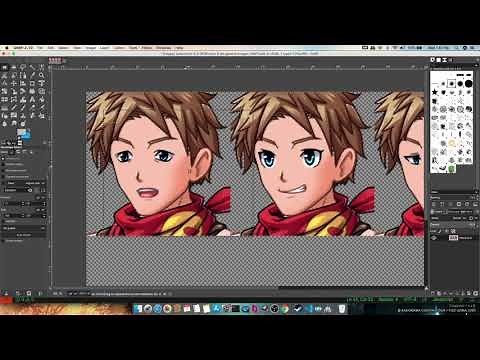Open Finder from the Dock
Image resolution: width=480 pixels, height=360 pixels.
(138, 309)
